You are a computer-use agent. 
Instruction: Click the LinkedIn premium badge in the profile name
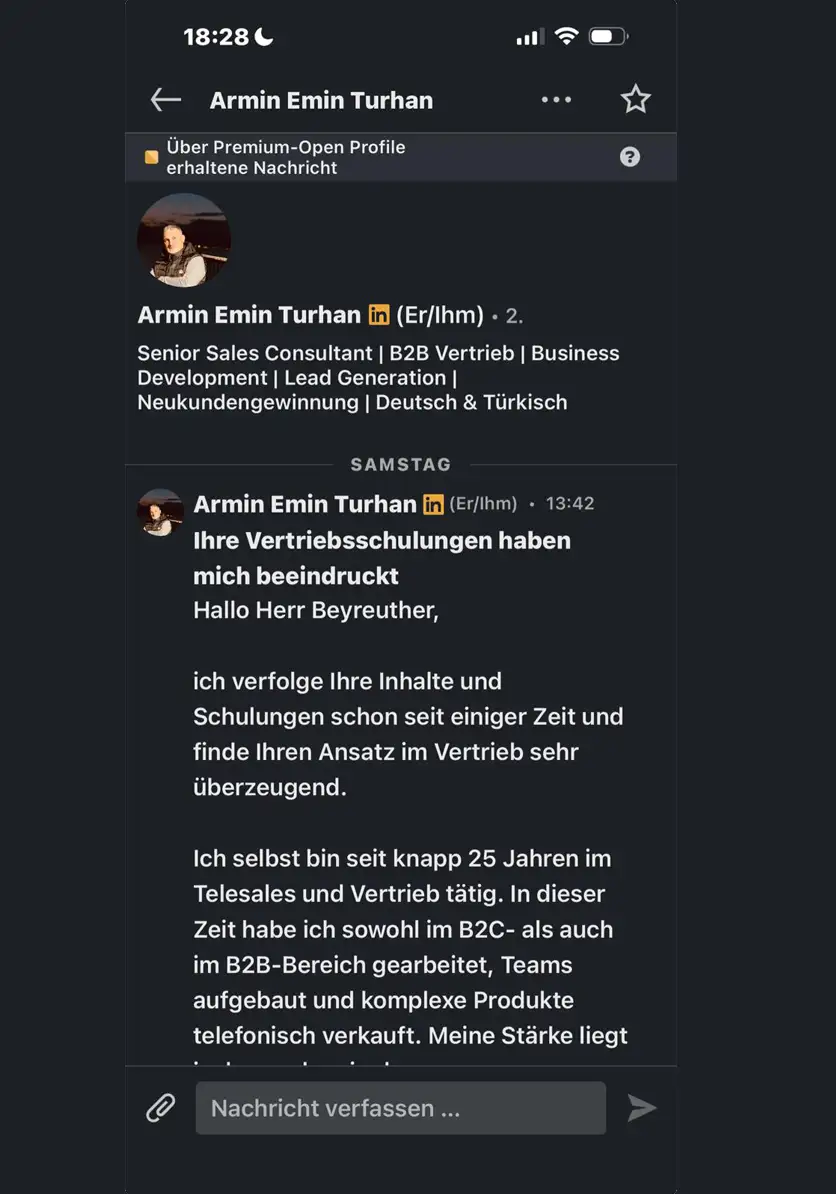click(x=378, y=314)
